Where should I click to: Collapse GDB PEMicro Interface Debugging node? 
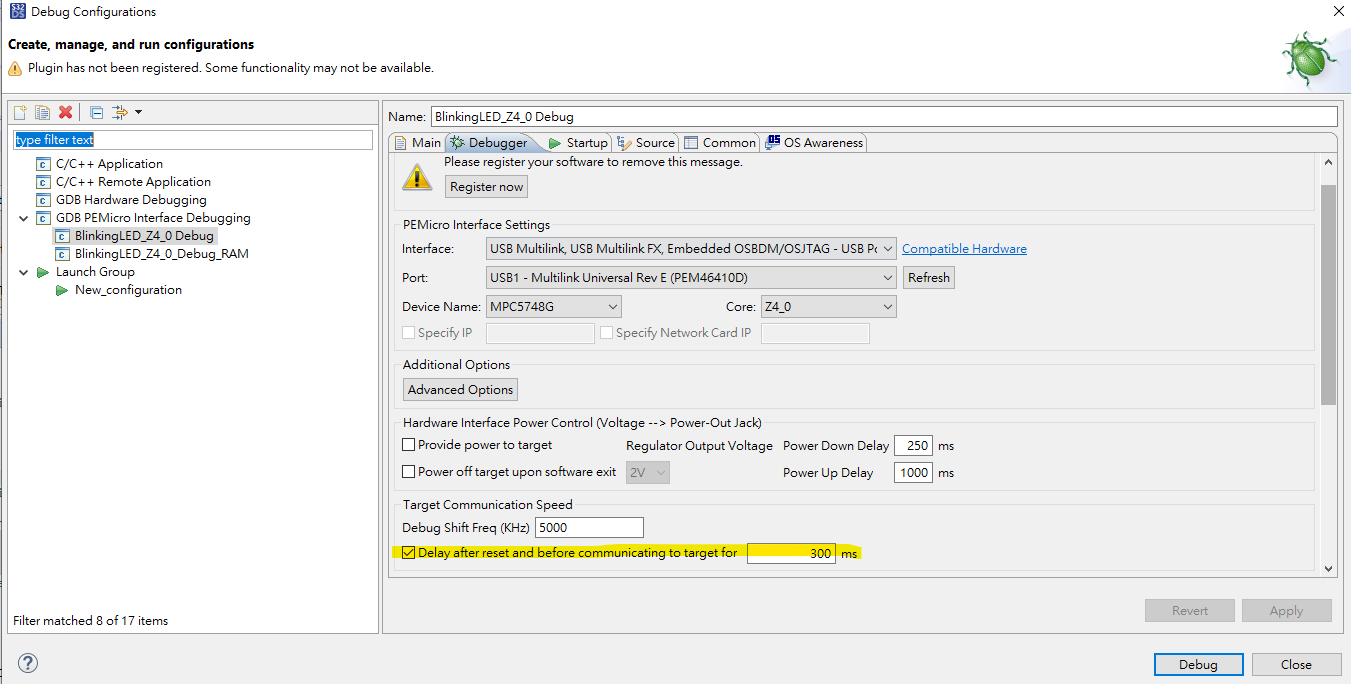click(x=23, y=218)
